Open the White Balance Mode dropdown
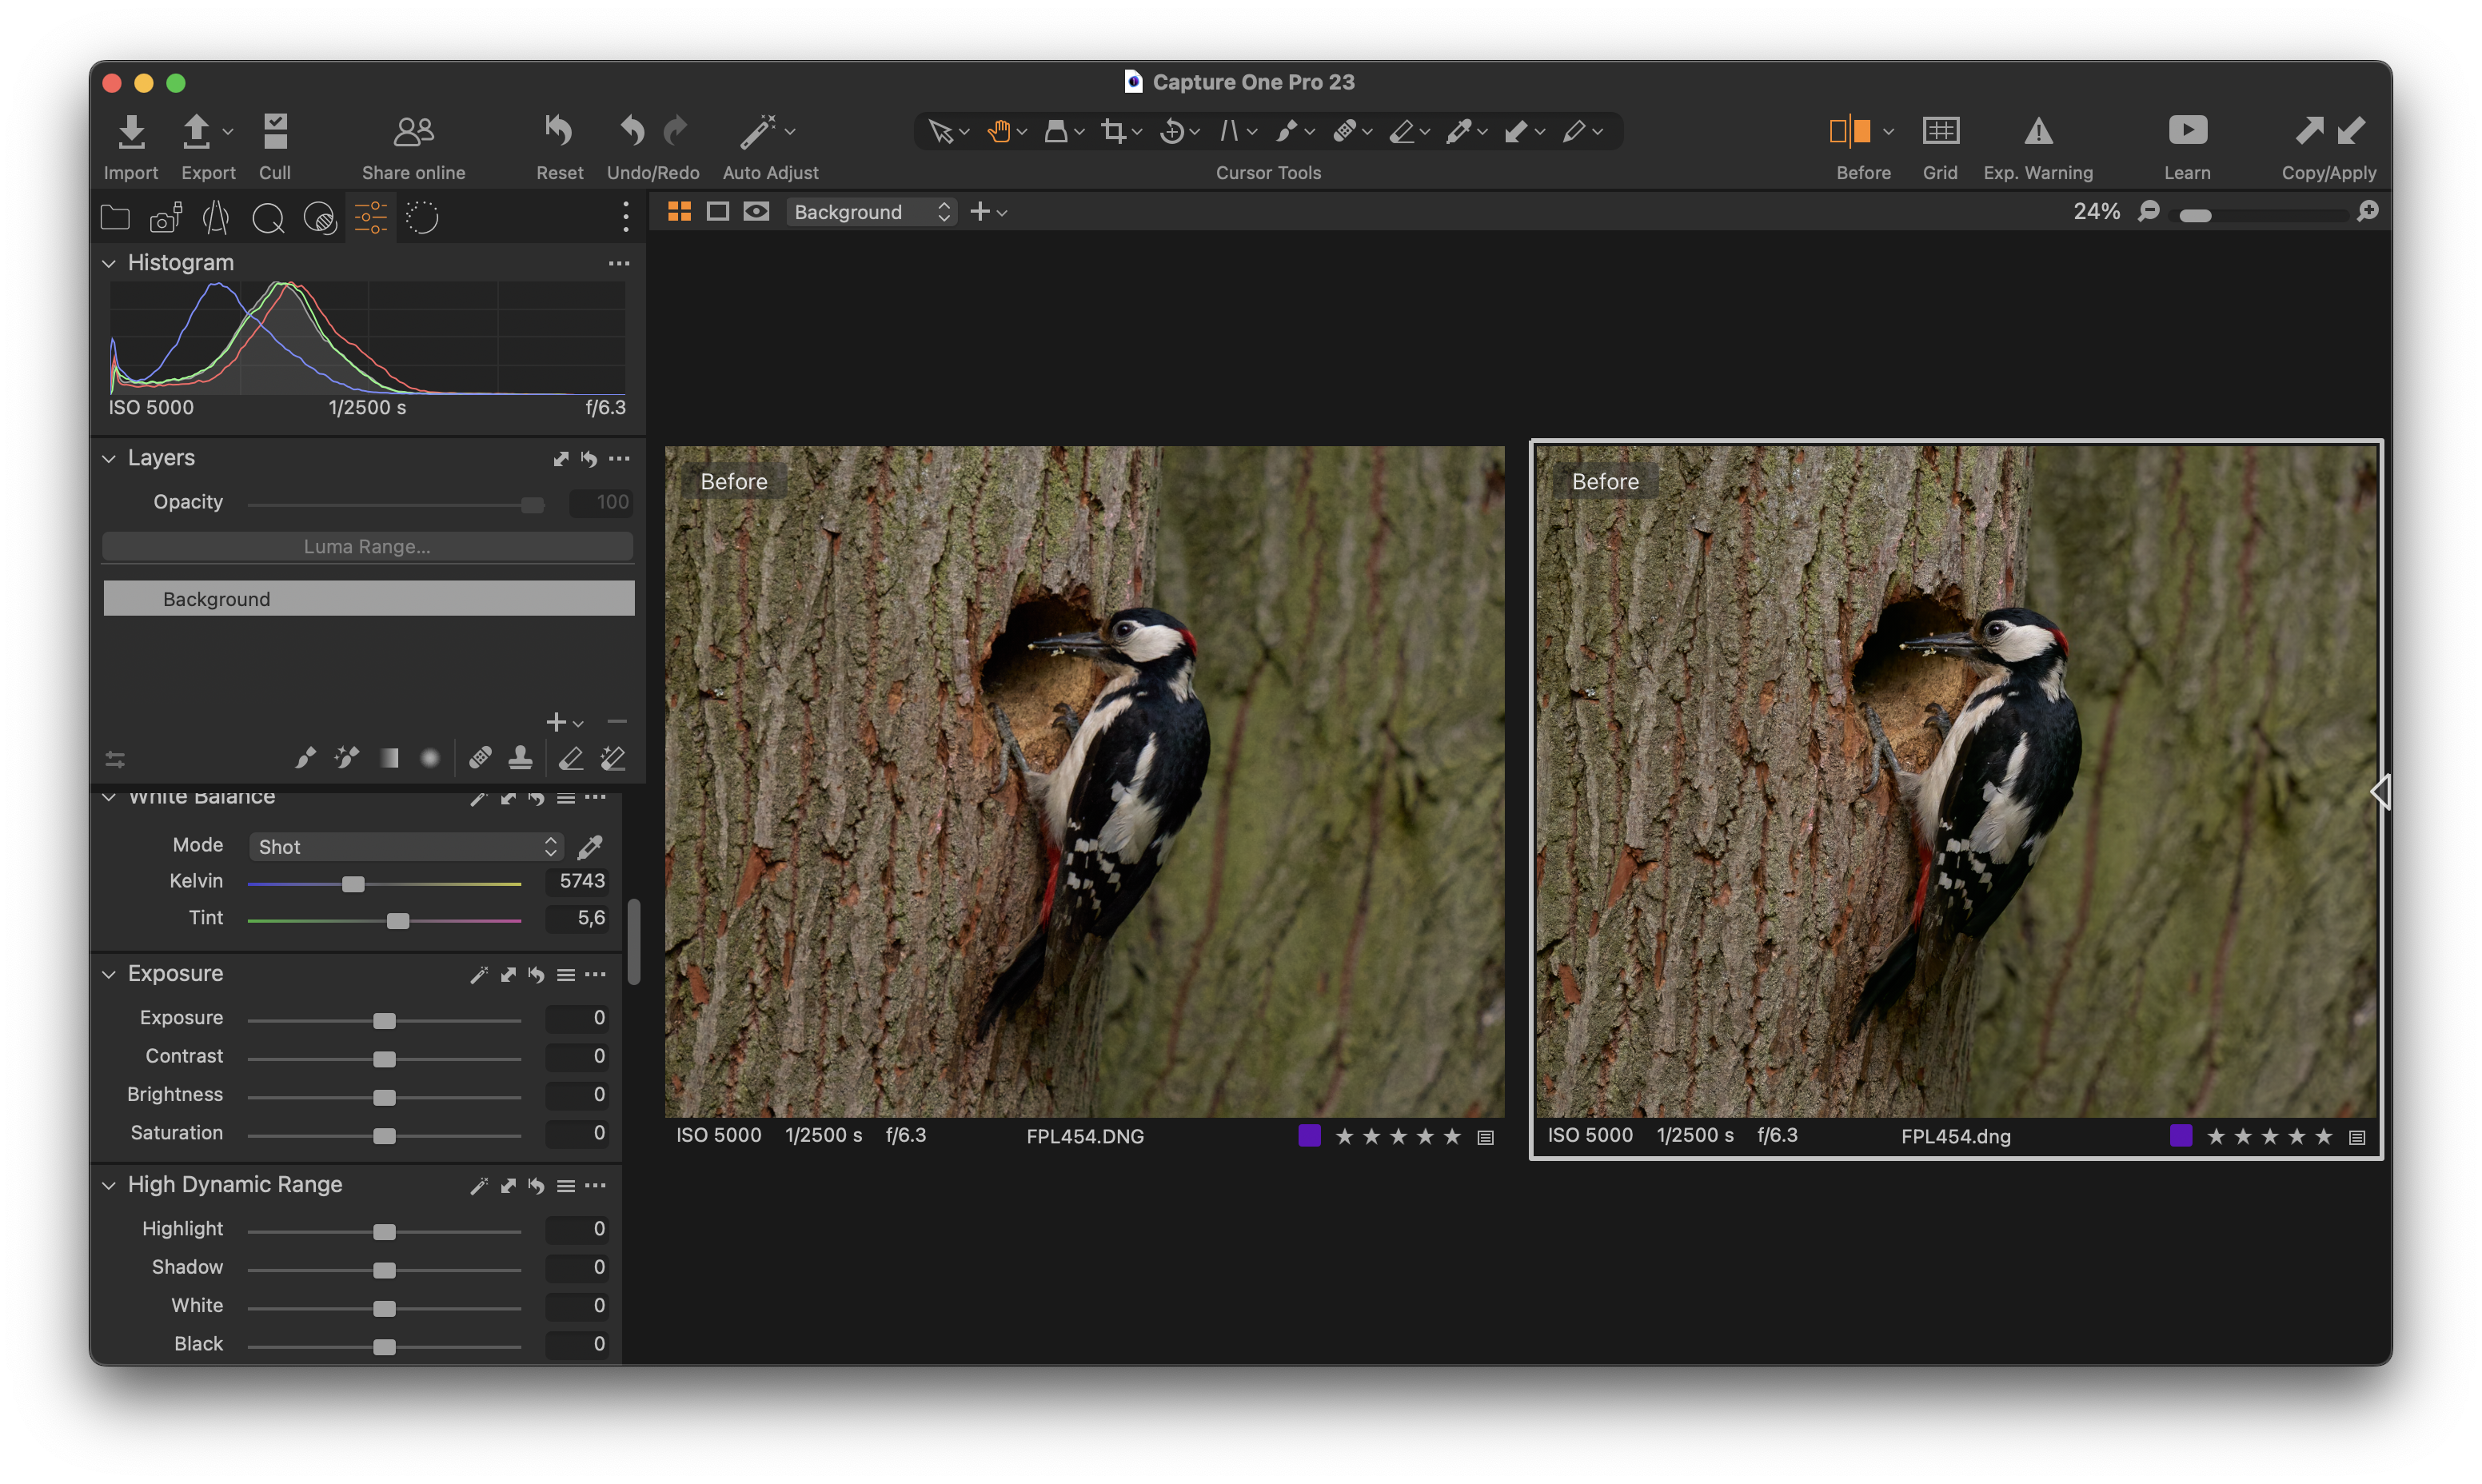The height and width of the screenshot is (1484, 2482). (x=406, y=847)
